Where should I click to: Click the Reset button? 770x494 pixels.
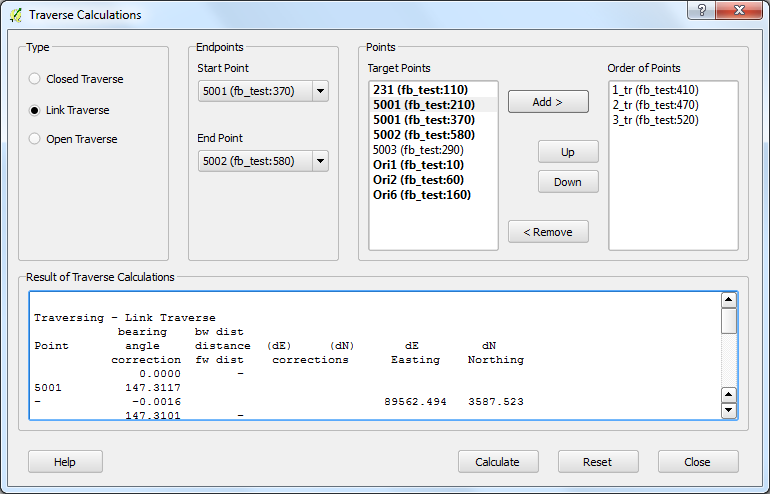click(x=598, y=462)
